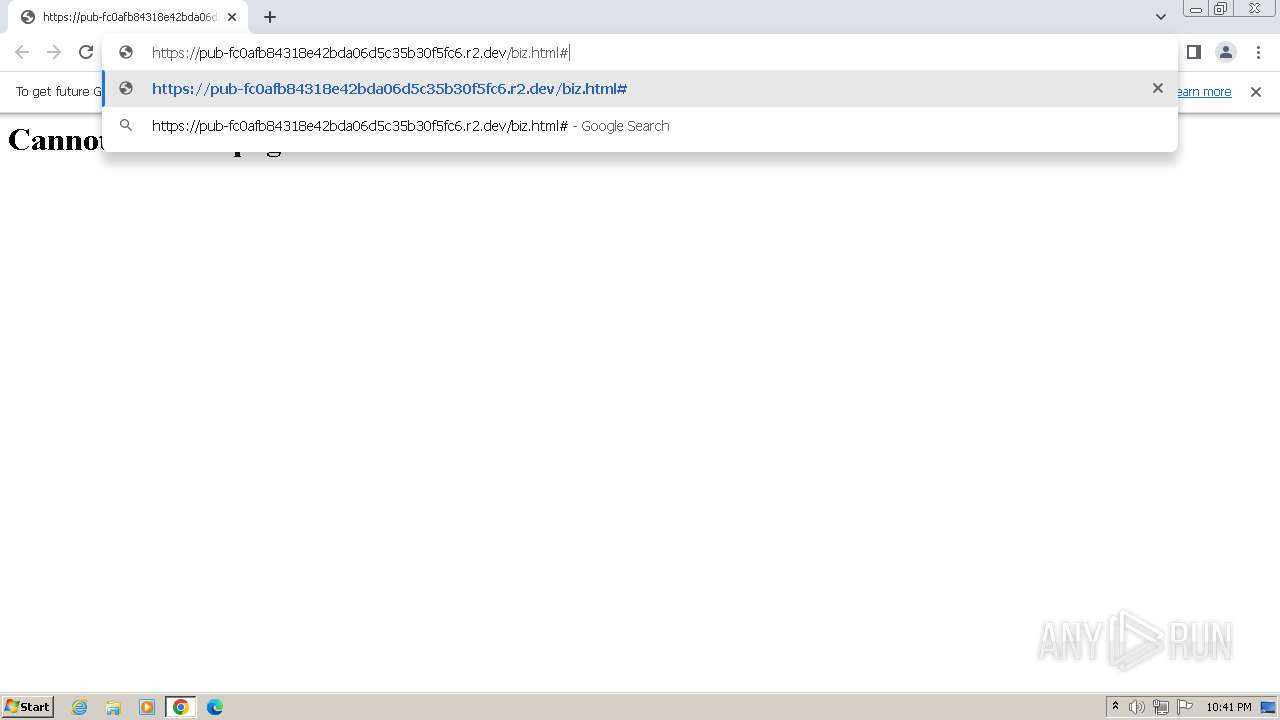The image size is (1280, 720).
Task: Go forward to next page
Action: tap(54, 52)
